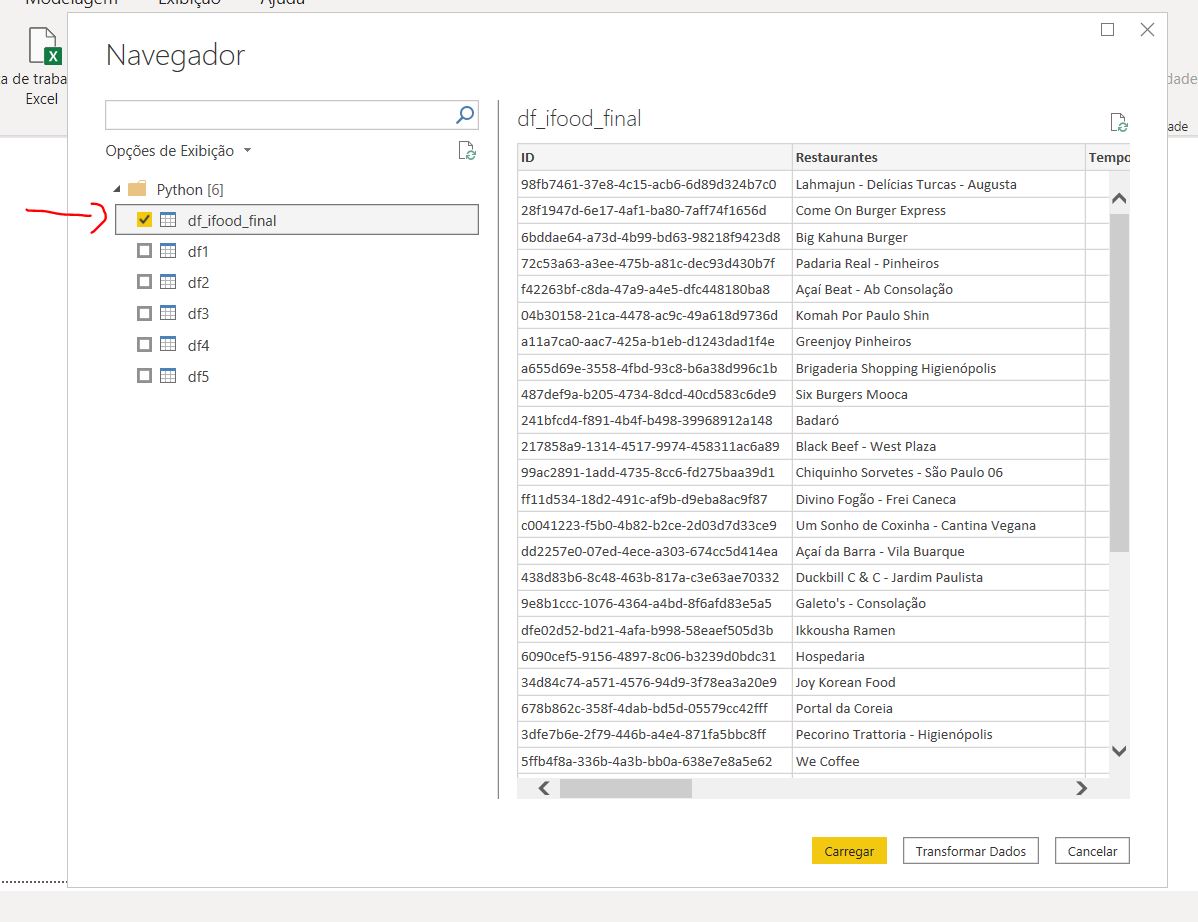Click cell Padaria Real - Pinheiros

(938, 263)
